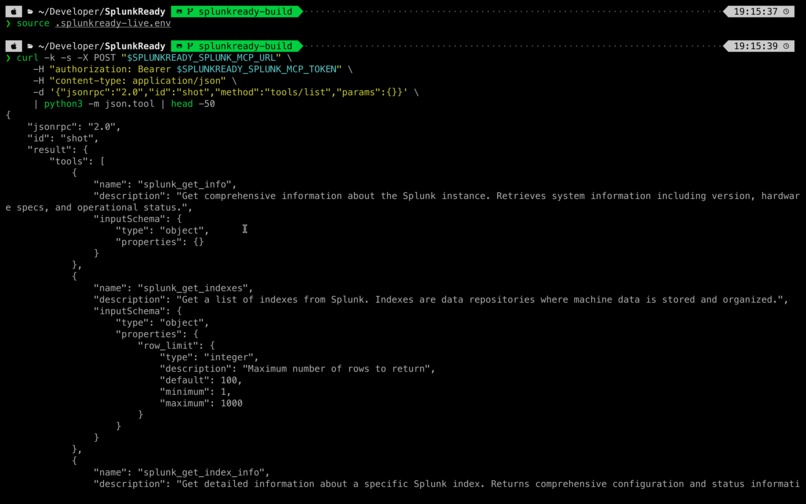This screenshot has height=504, width=806.
Task: Click the .splunkready-live.env file name
Action: coord(113,23)
